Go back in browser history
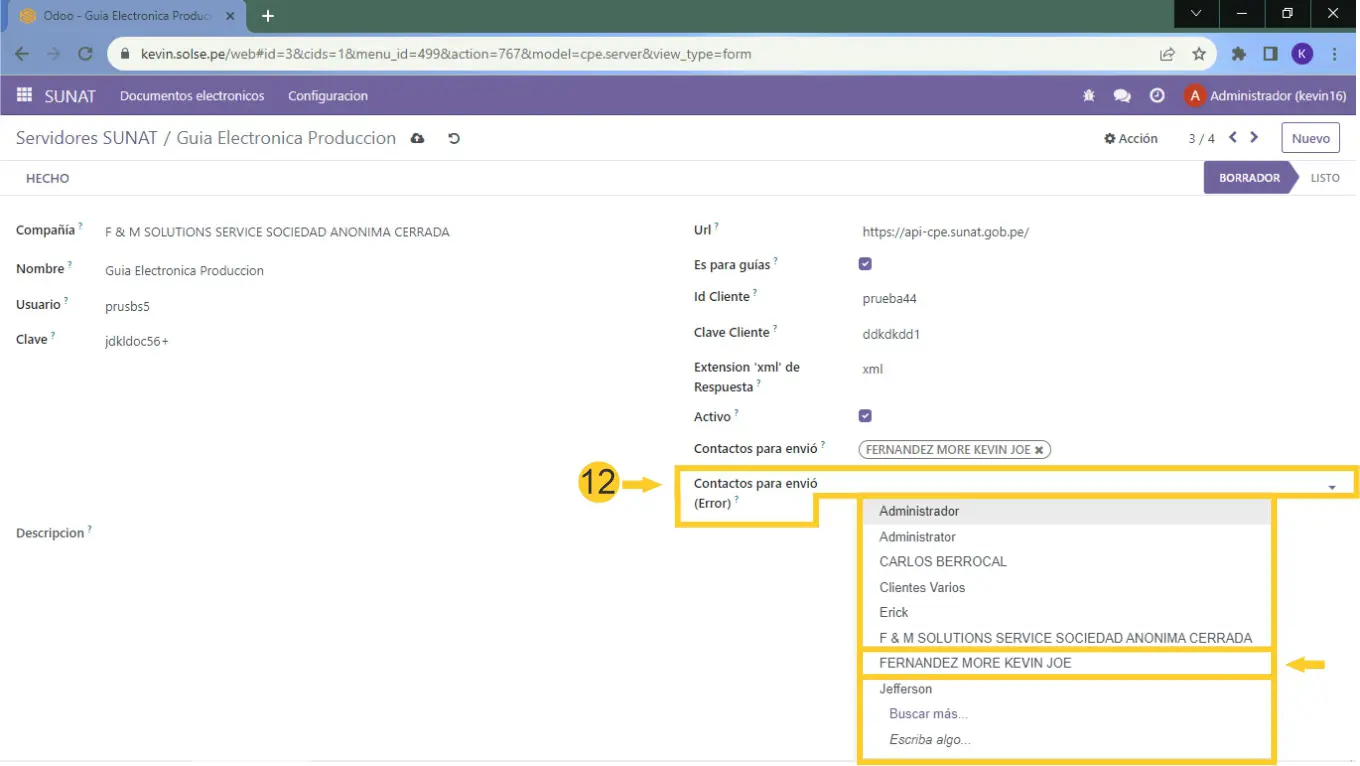This screenshot has width=1360, height=766. pos(22,54)
